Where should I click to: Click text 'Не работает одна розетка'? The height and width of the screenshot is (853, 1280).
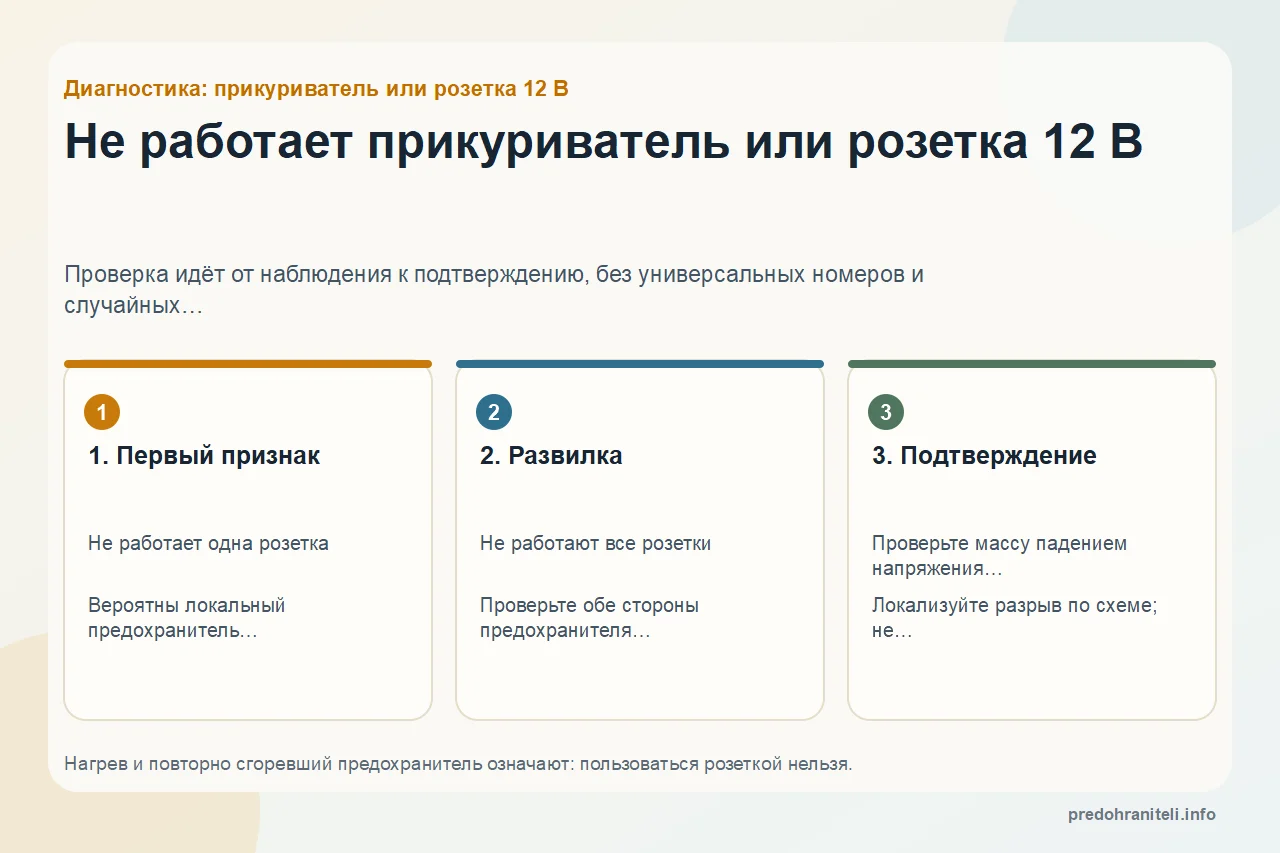click(x=208, y=544)
